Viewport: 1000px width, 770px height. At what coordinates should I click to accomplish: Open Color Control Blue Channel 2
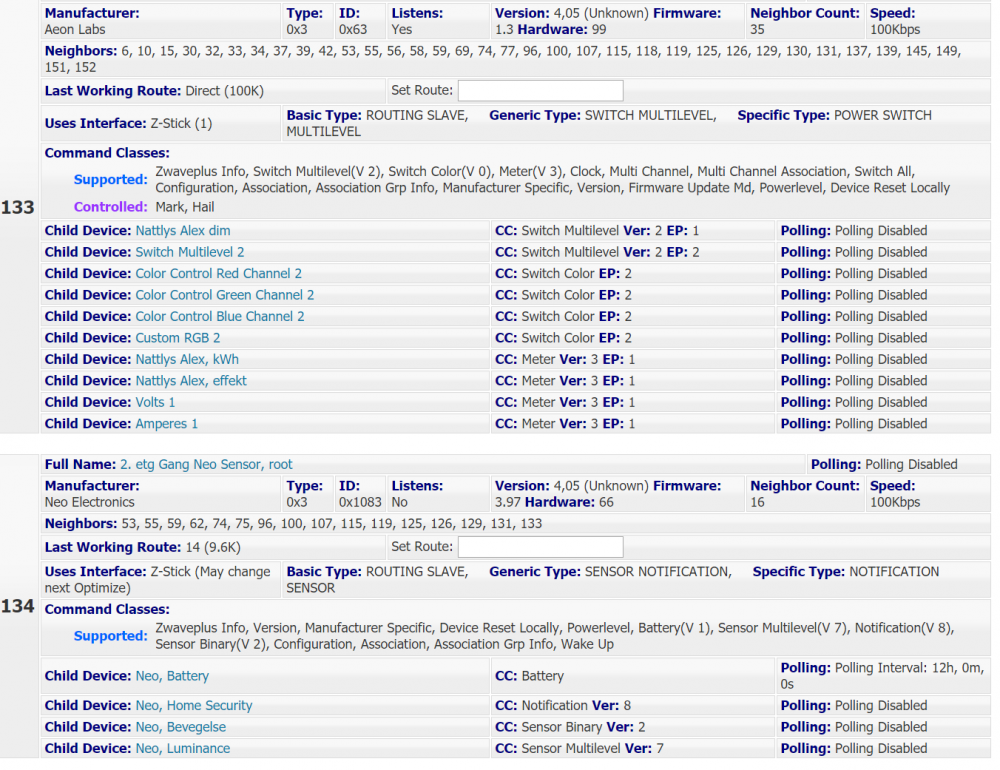(x=220, y=317)
